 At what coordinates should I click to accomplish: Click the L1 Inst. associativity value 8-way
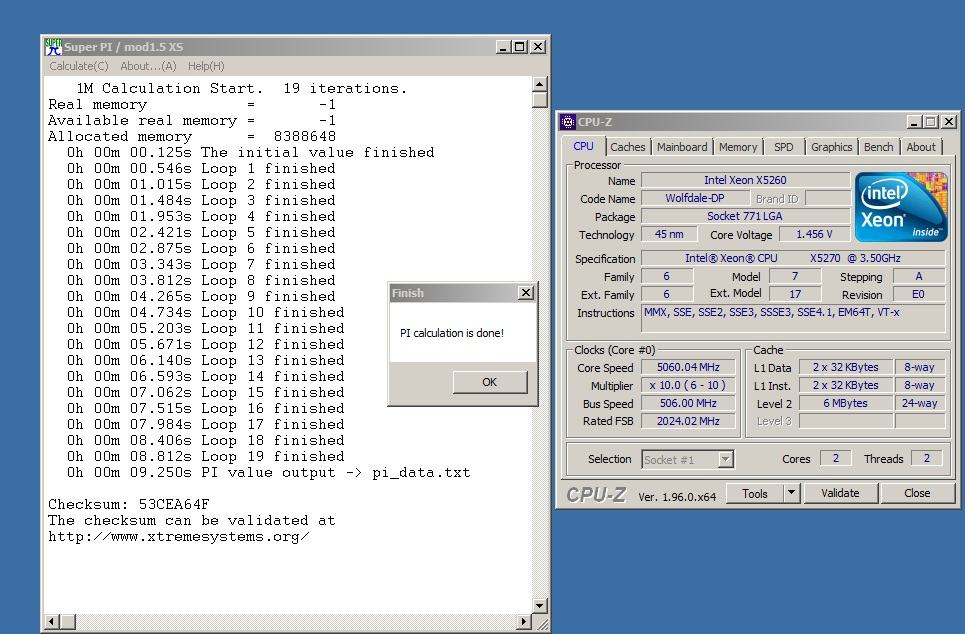click(919, 385)
